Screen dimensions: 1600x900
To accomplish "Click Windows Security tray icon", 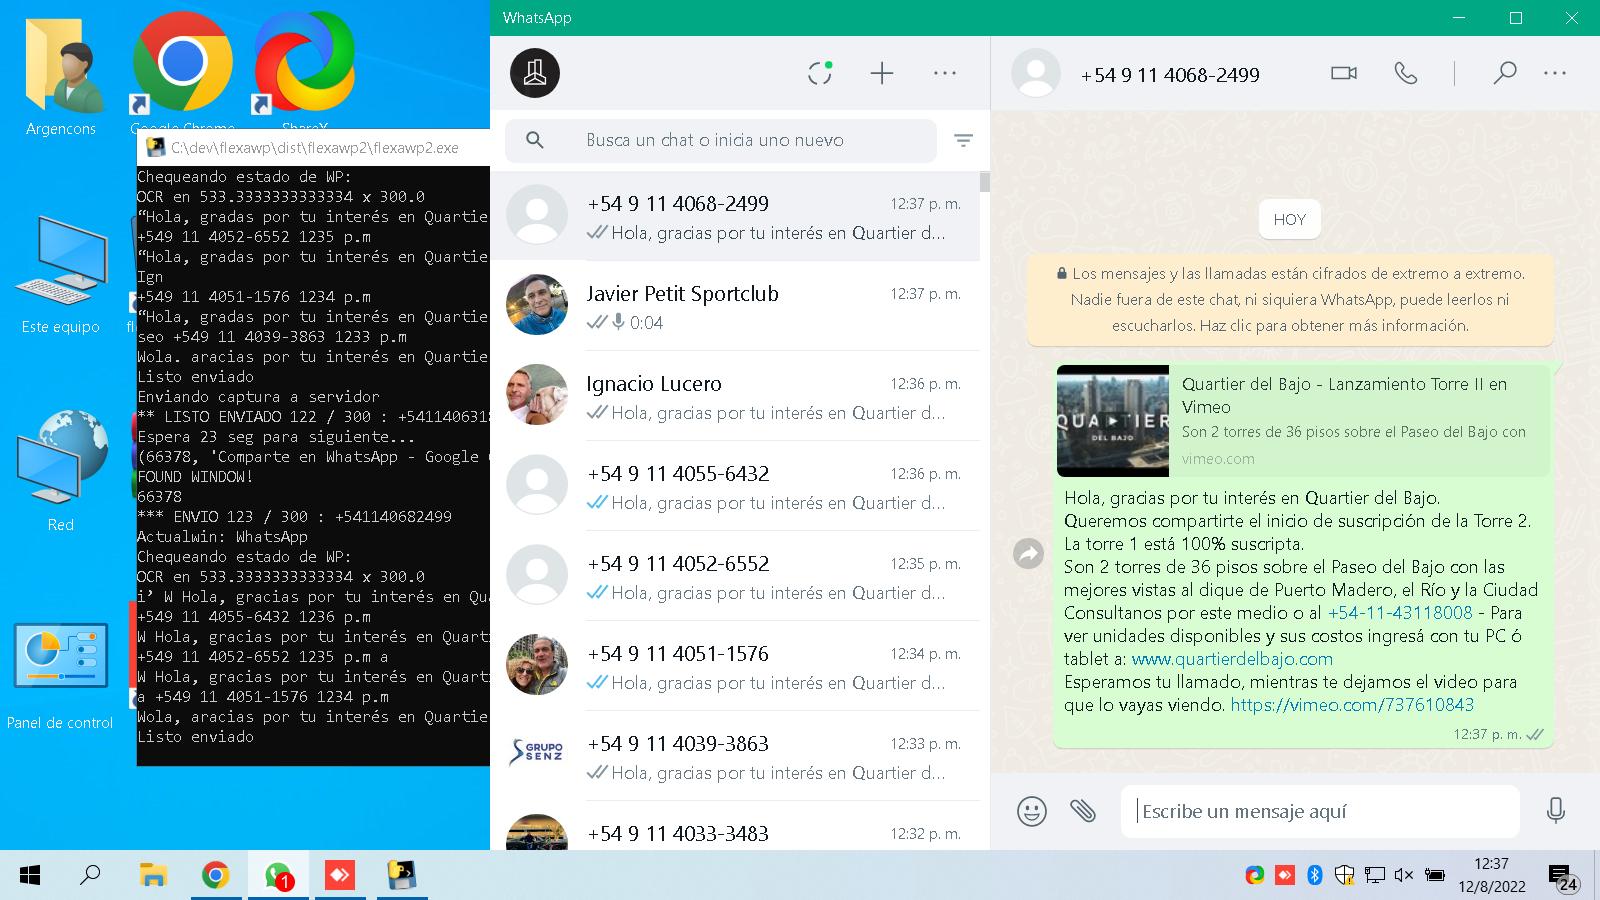I will pos(1344,876).
